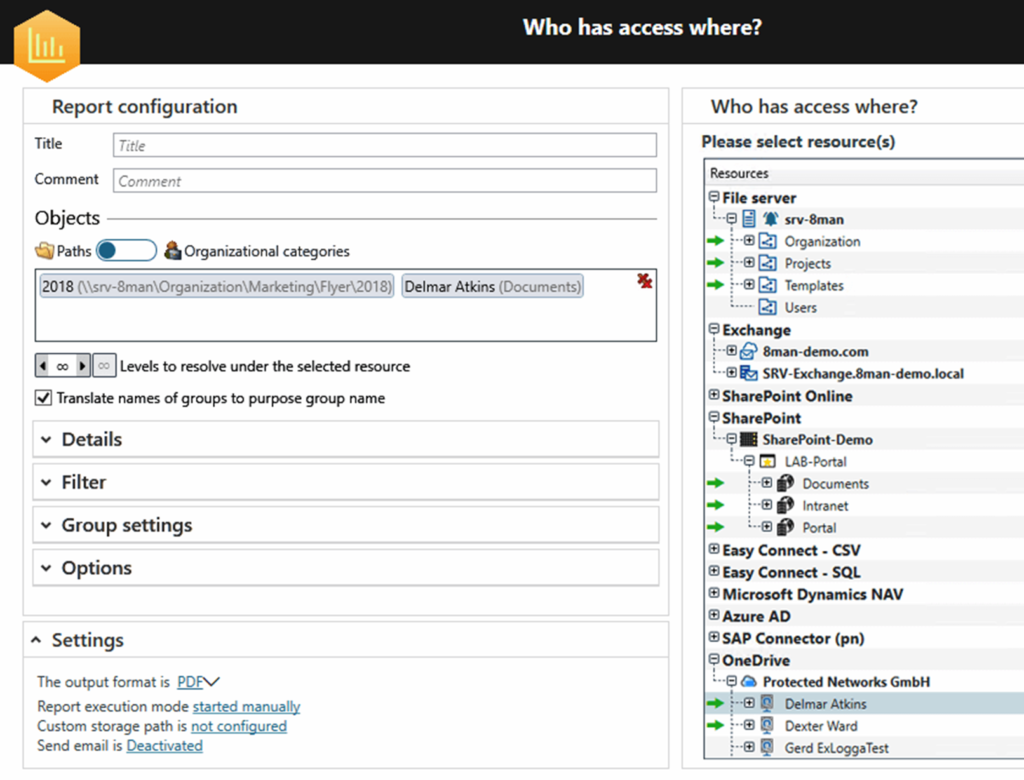Expand the Easy Connect - SQL node
The height and width of the screenshot is (780, 1024).
pyautogui.click(x=714, y=571)
